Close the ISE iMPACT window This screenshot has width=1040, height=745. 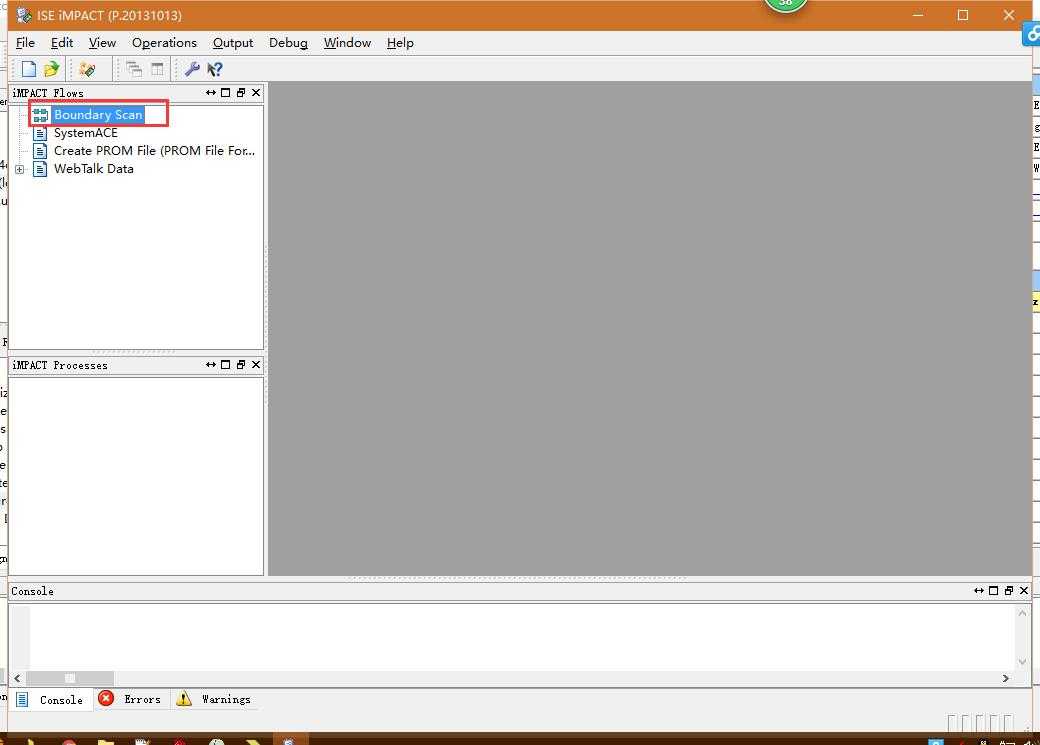[1009, 15]
